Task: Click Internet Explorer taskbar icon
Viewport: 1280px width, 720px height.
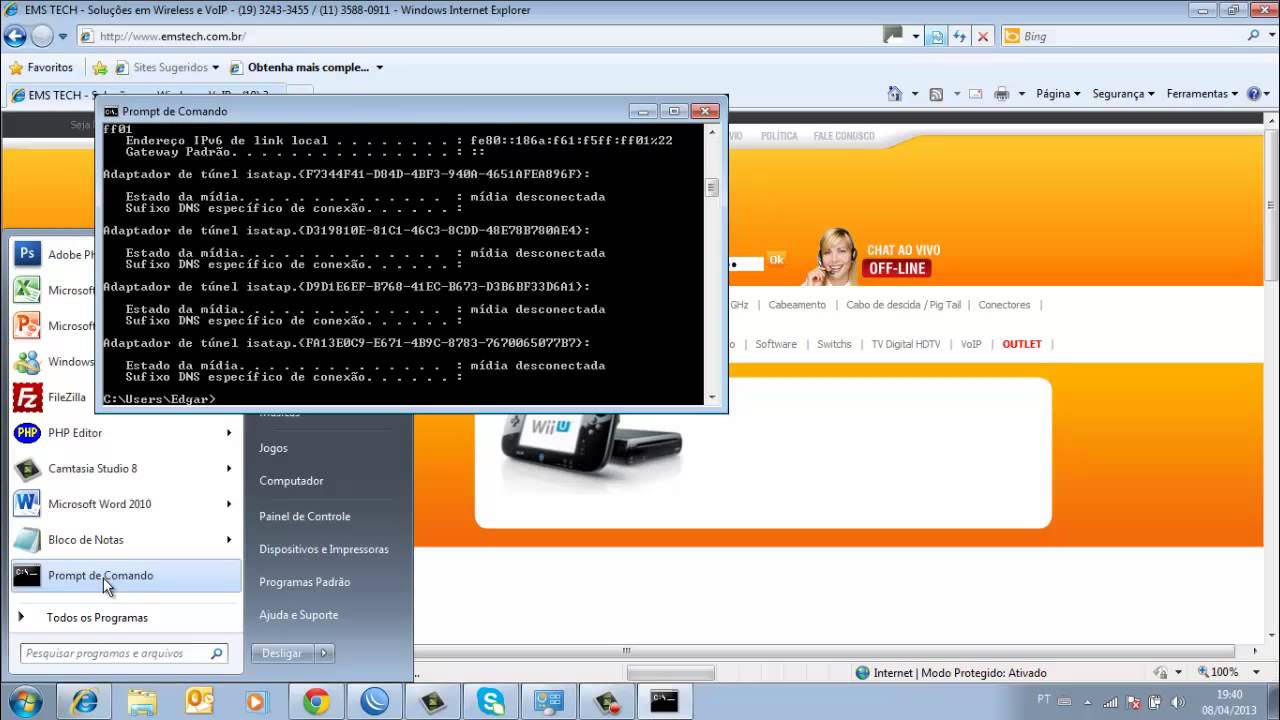Action: [x=84, y=702]
